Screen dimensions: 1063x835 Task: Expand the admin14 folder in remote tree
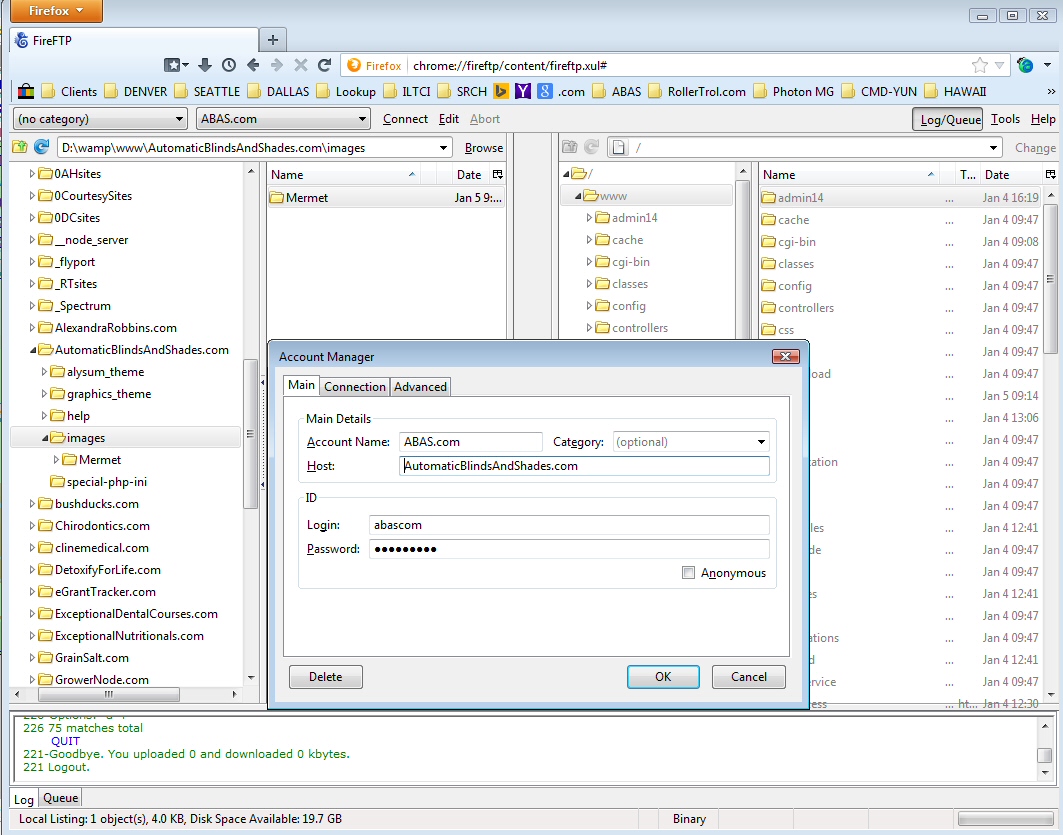click(x=590, y=218)
